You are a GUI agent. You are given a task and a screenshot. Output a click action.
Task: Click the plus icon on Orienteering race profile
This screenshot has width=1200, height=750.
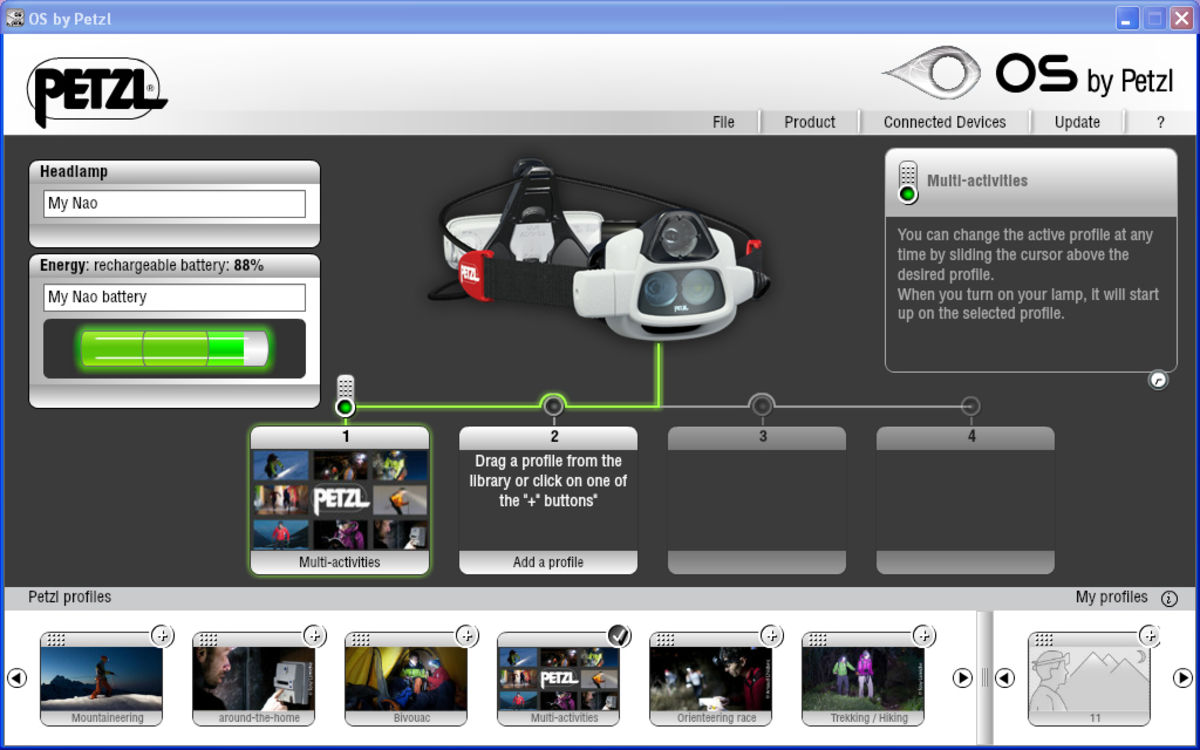click(x=771, y=635)
